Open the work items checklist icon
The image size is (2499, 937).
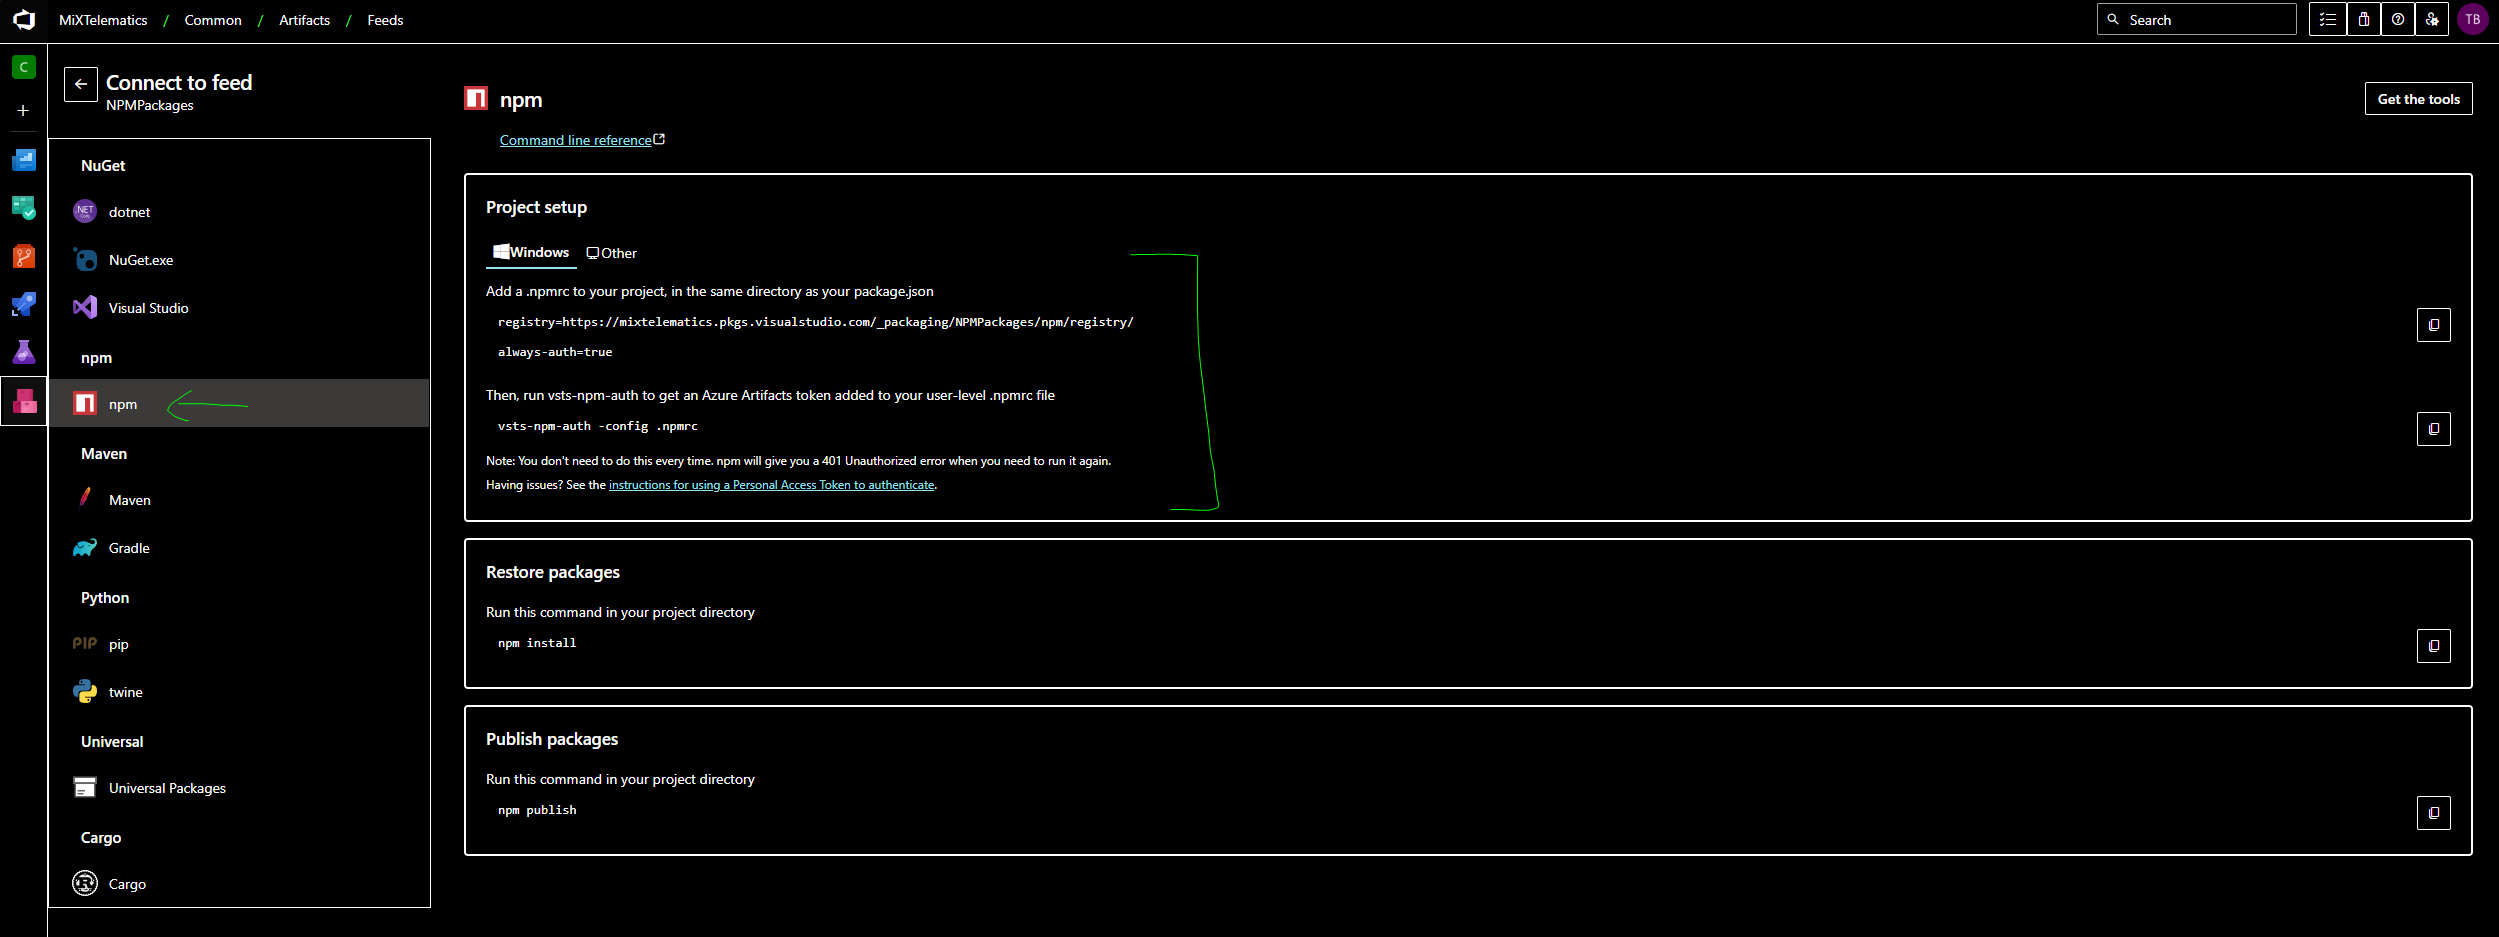[x=2328, y=20]
